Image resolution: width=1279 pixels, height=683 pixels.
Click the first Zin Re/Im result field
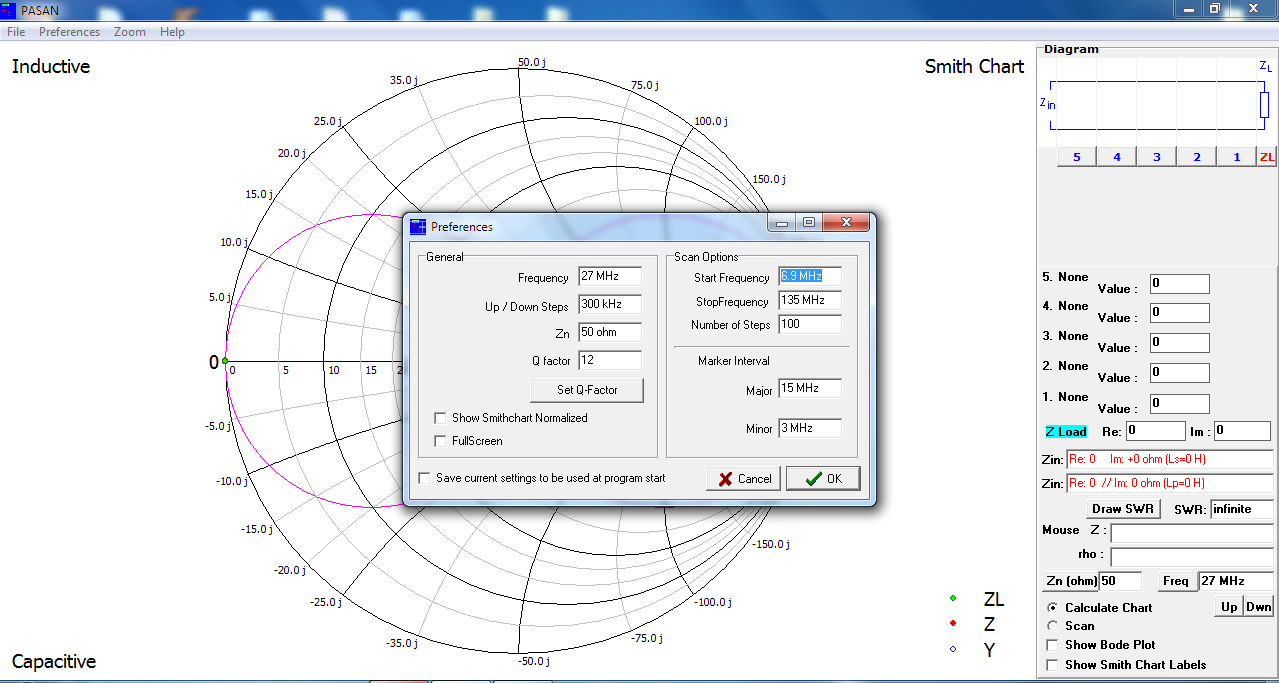tap(1169, 460)
